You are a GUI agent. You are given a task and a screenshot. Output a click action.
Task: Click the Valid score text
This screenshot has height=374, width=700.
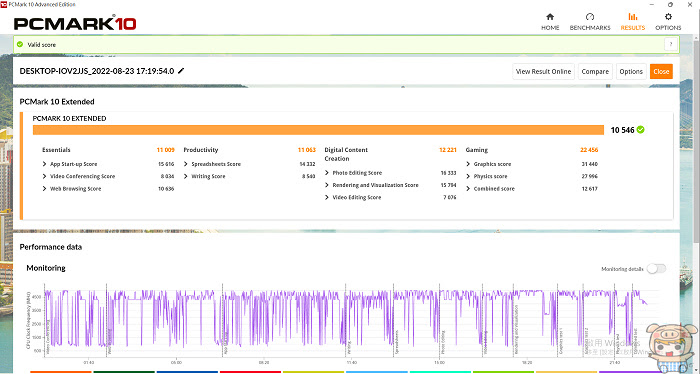tap(42, 45)
